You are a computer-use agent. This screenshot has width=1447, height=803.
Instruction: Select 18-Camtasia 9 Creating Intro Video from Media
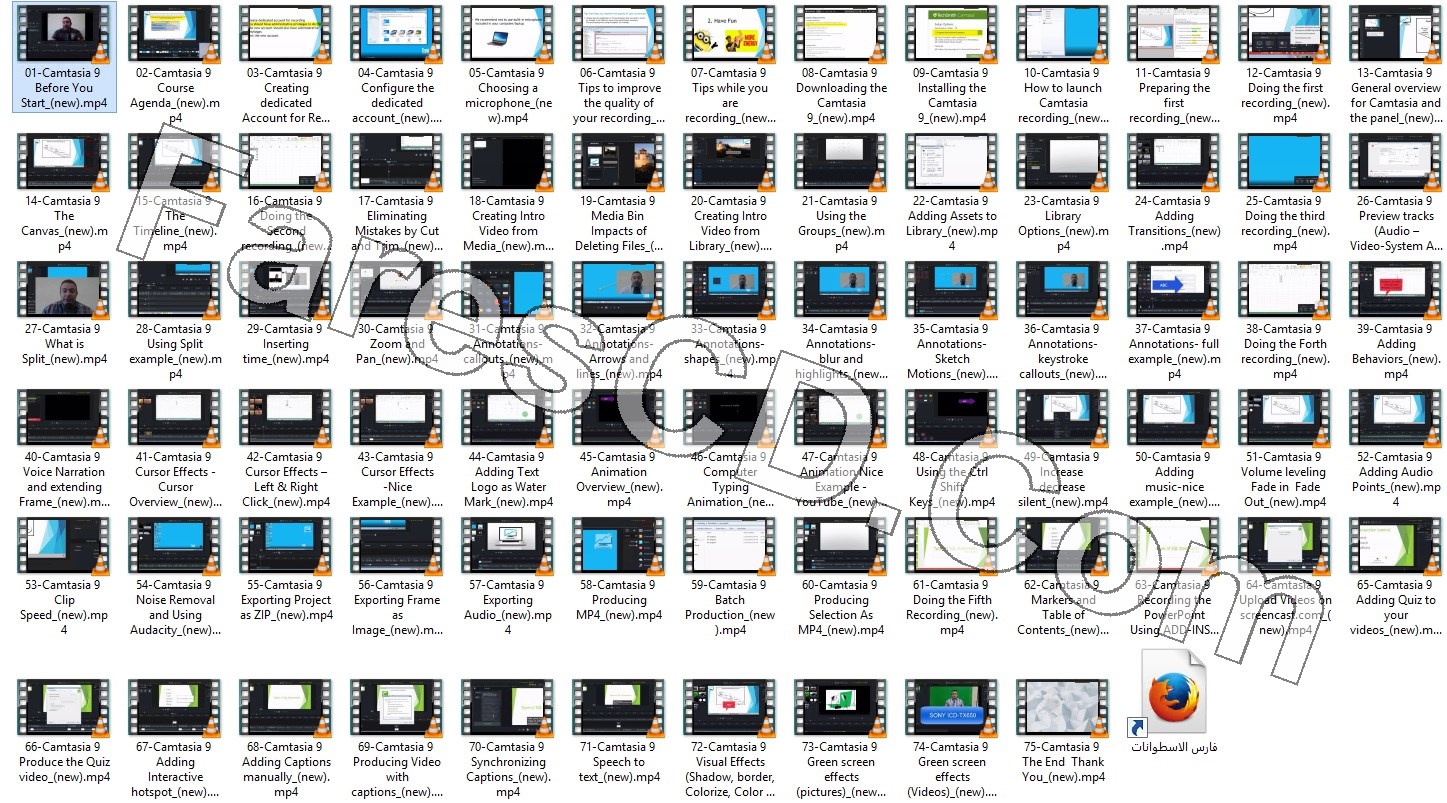[x=508, y=192]
